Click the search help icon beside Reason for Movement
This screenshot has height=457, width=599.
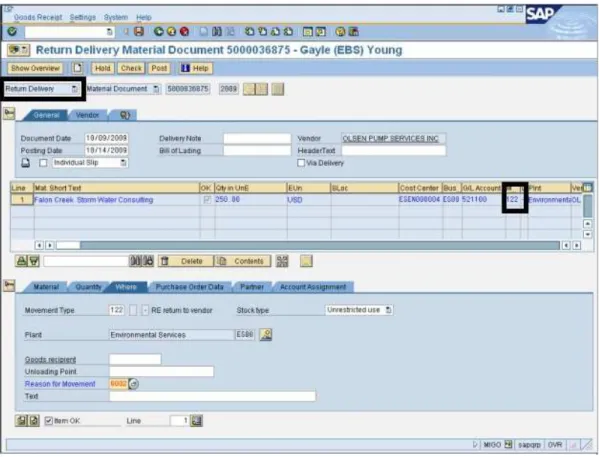point(133,384)
